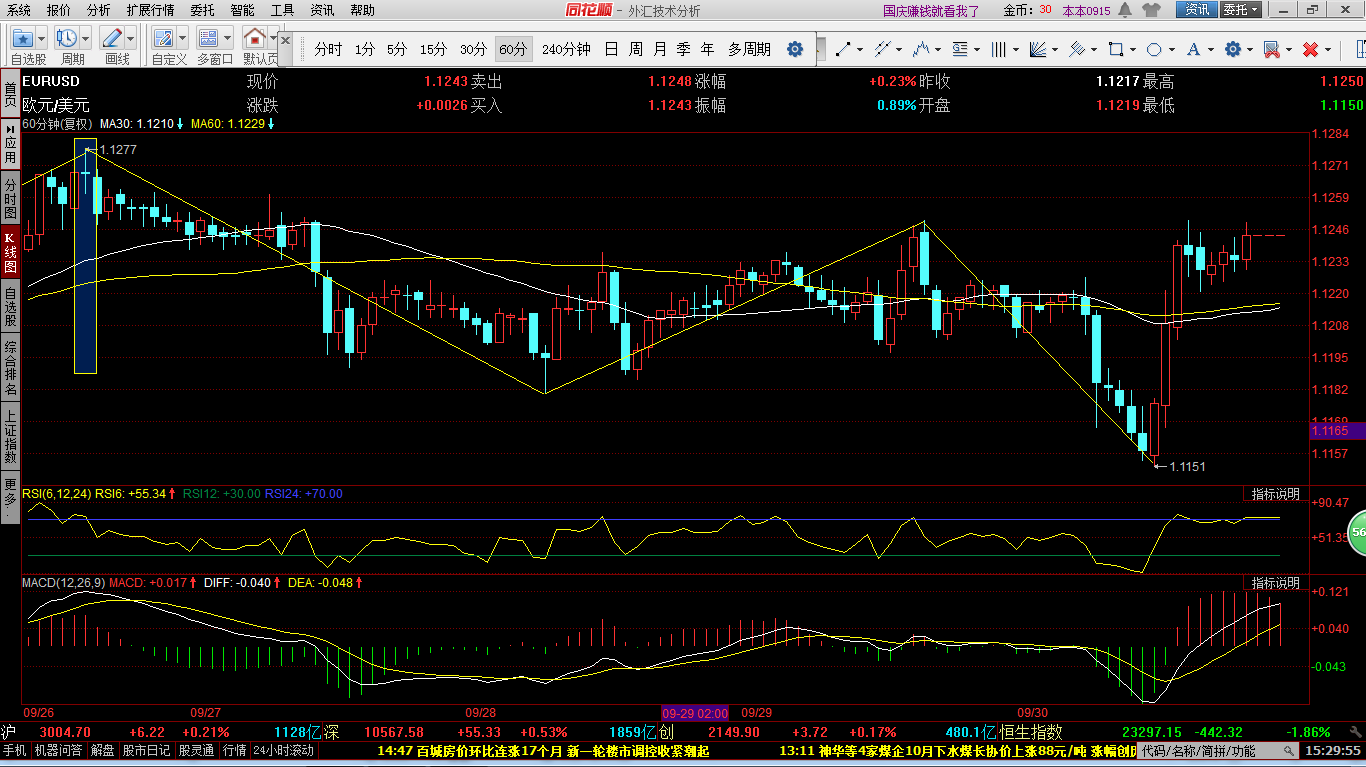Open the 机器问答 bottom button
The height and width of the screenshot is (767, 1366).
(59, 750)
